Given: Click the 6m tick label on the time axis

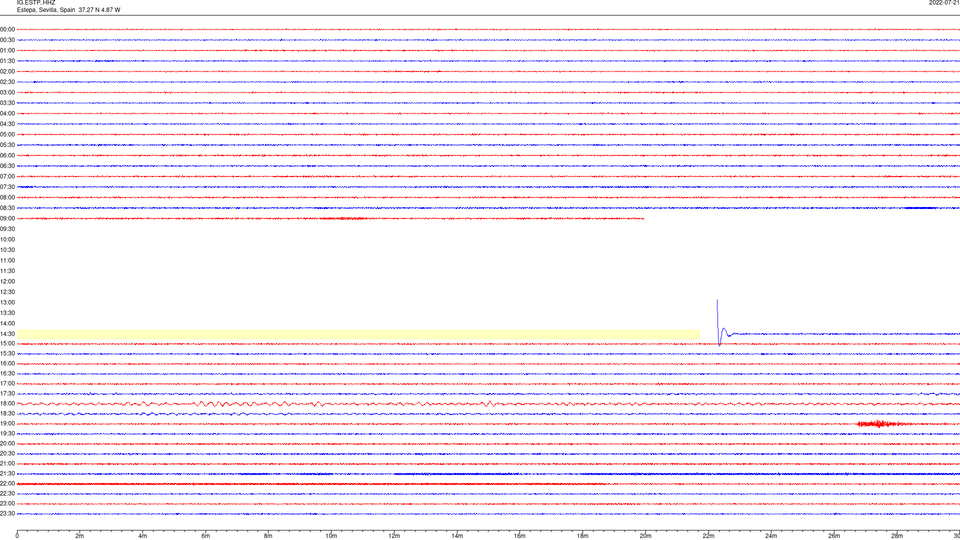Looking at the screenshot, I should pyautogui.click(x=206, y=536).
